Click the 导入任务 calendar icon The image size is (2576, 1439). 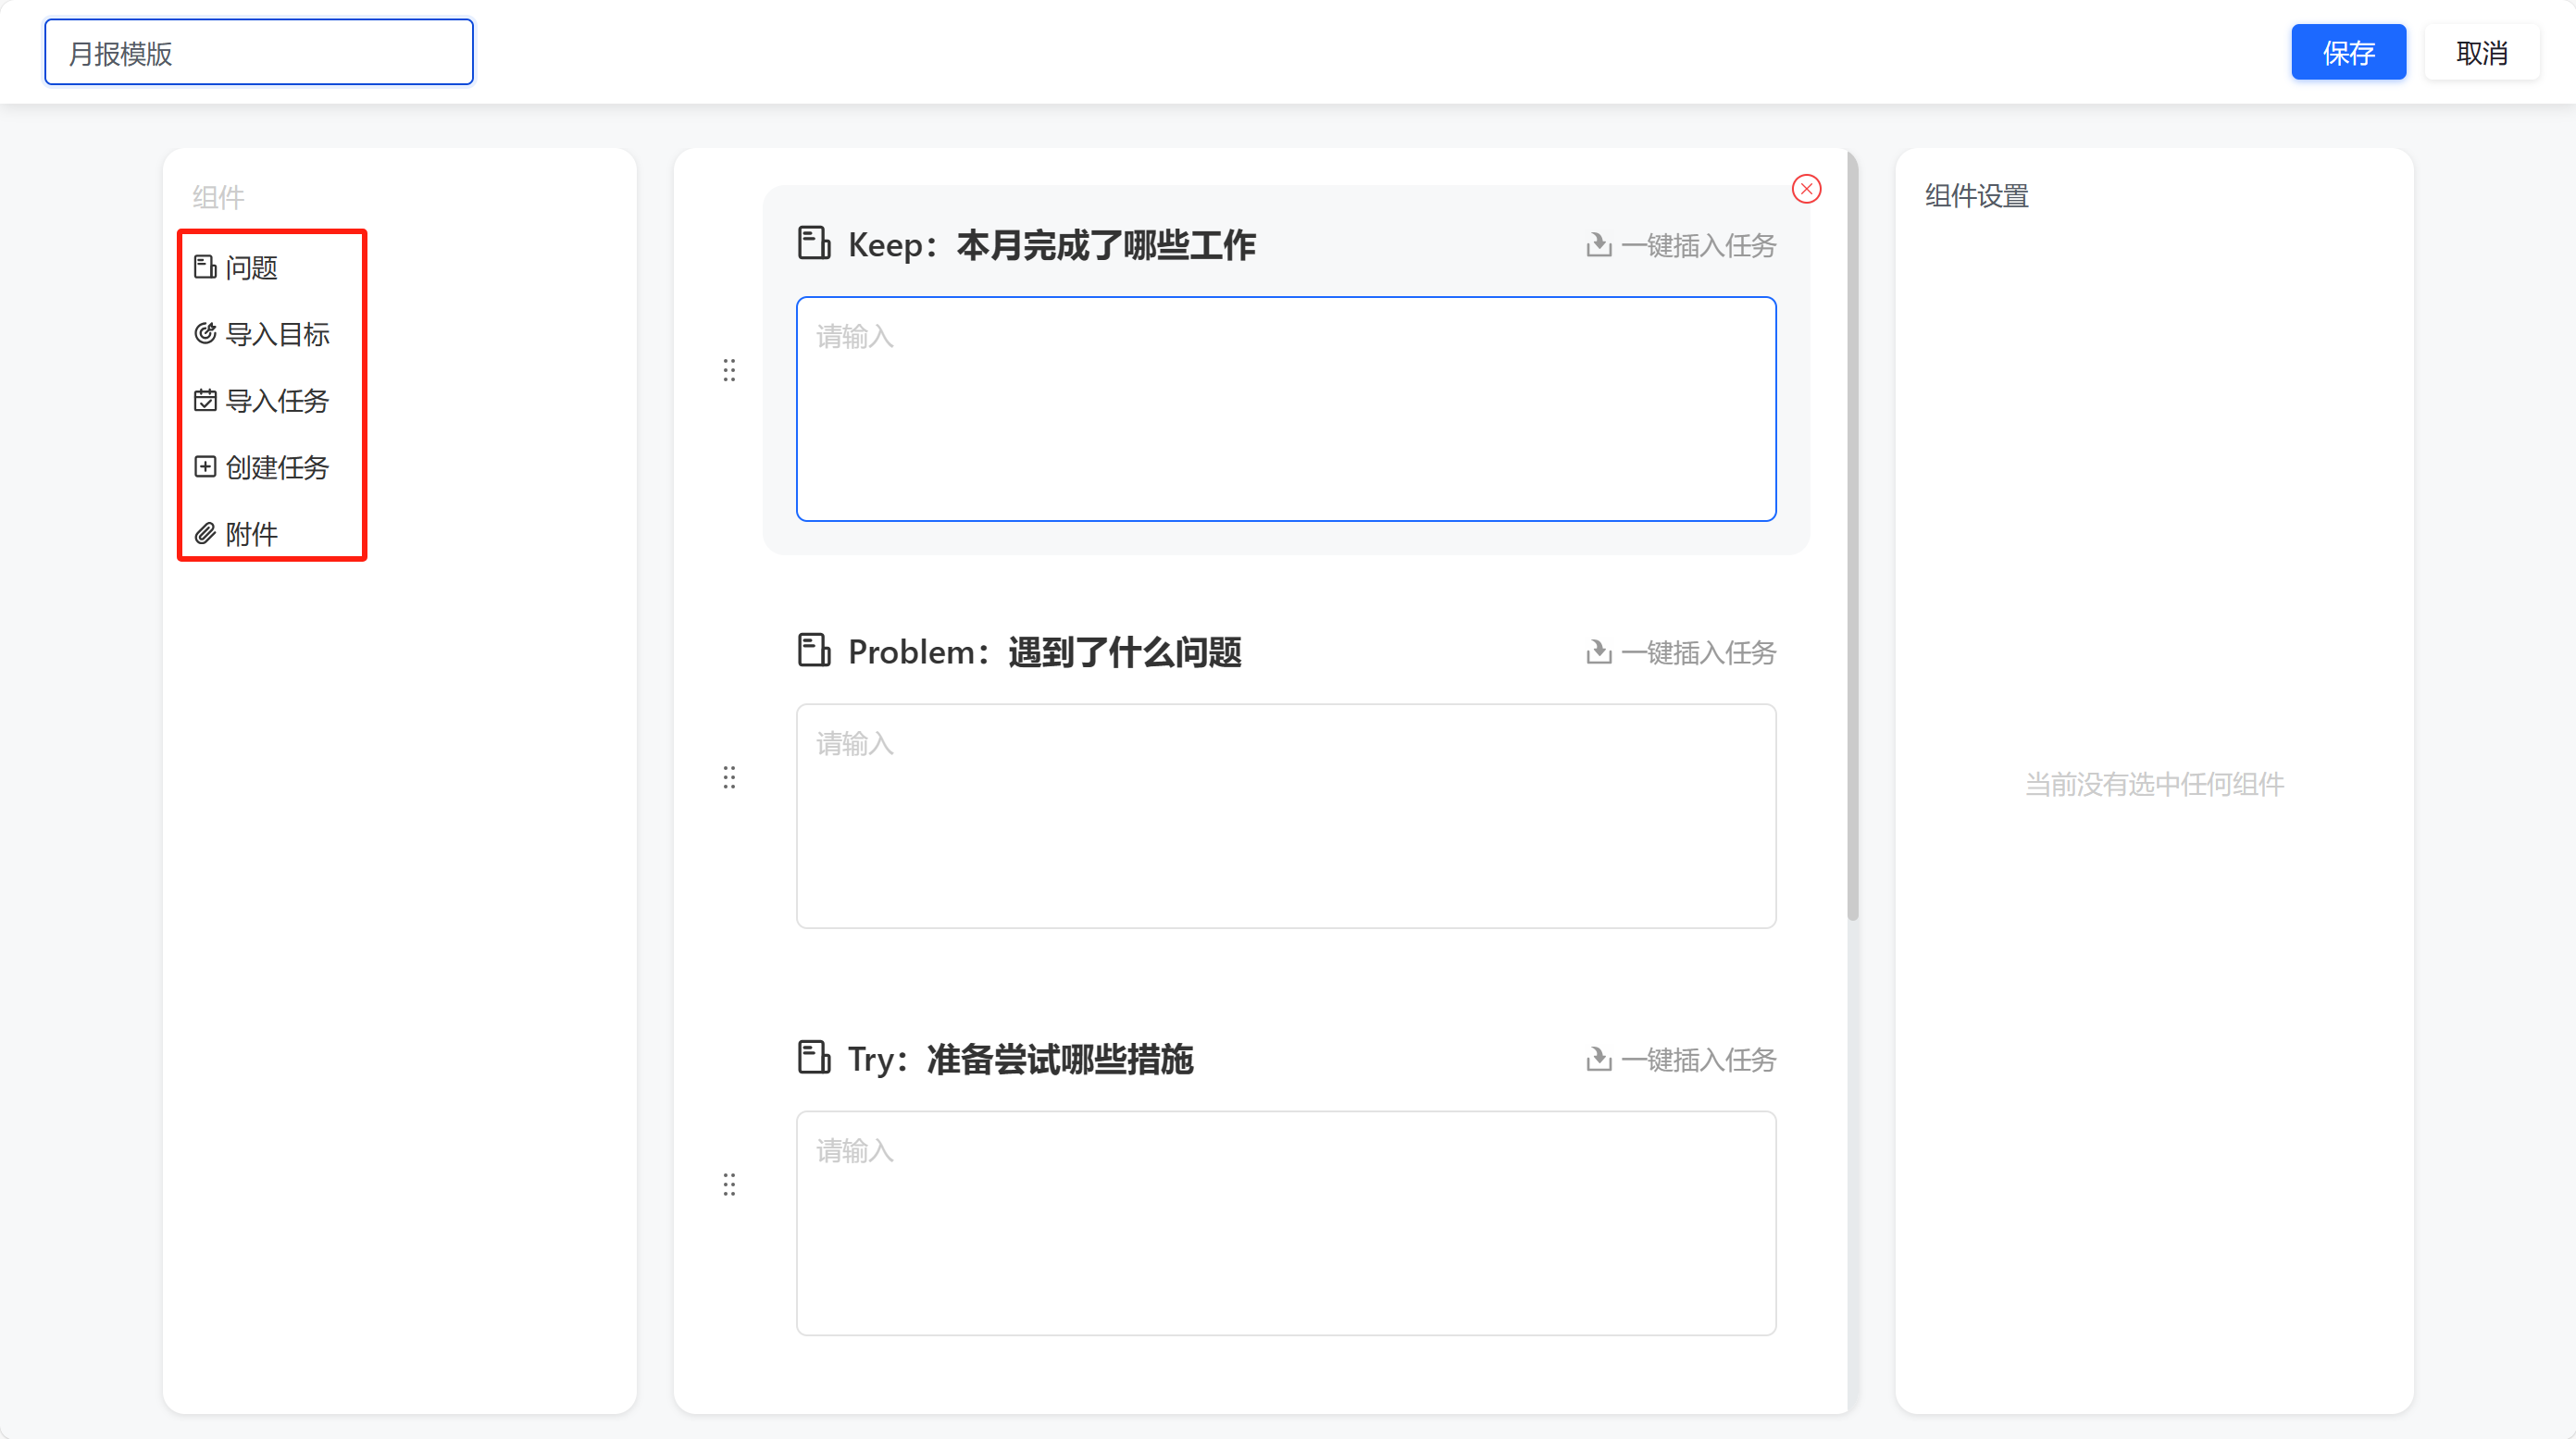[205, 400]
